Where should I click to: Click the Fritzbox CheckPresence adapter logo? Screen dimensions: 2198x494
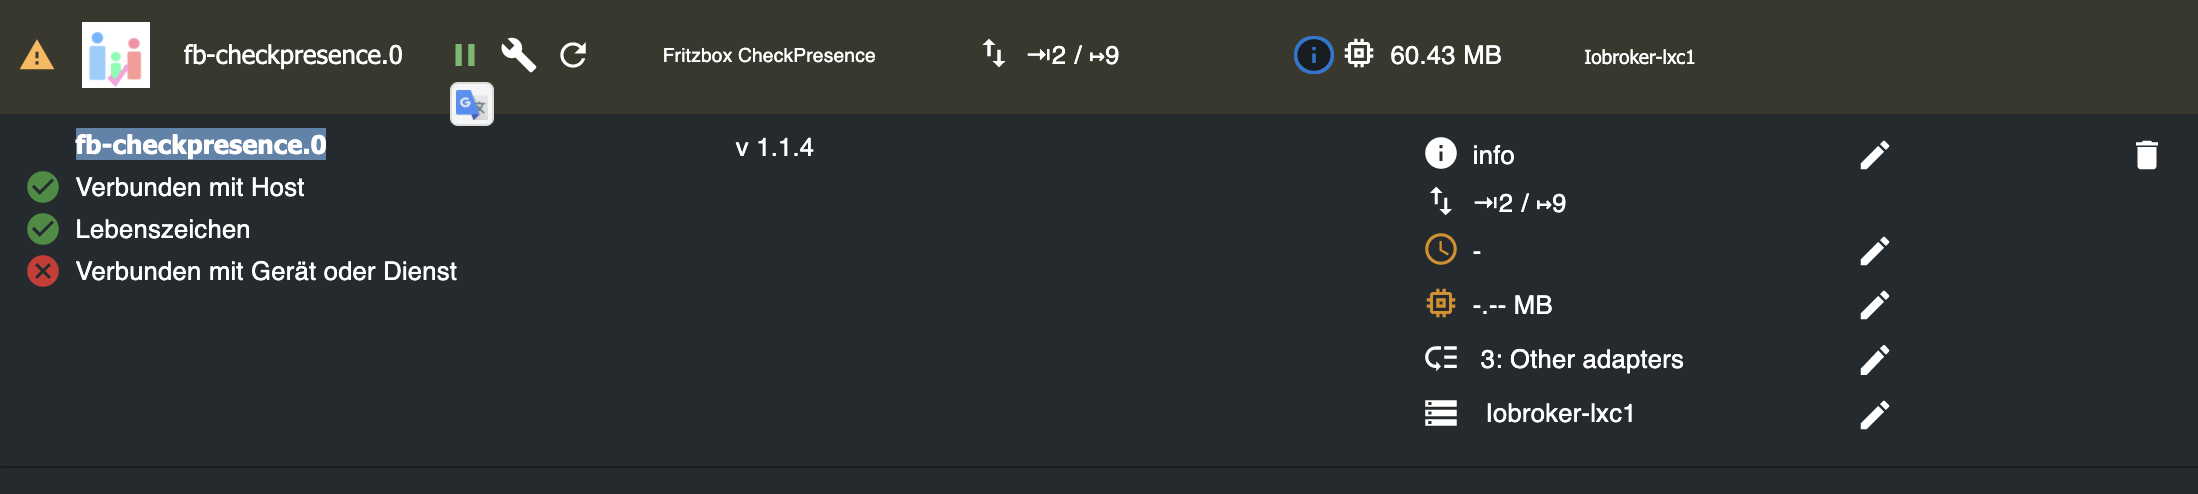(x=116, y=55)
